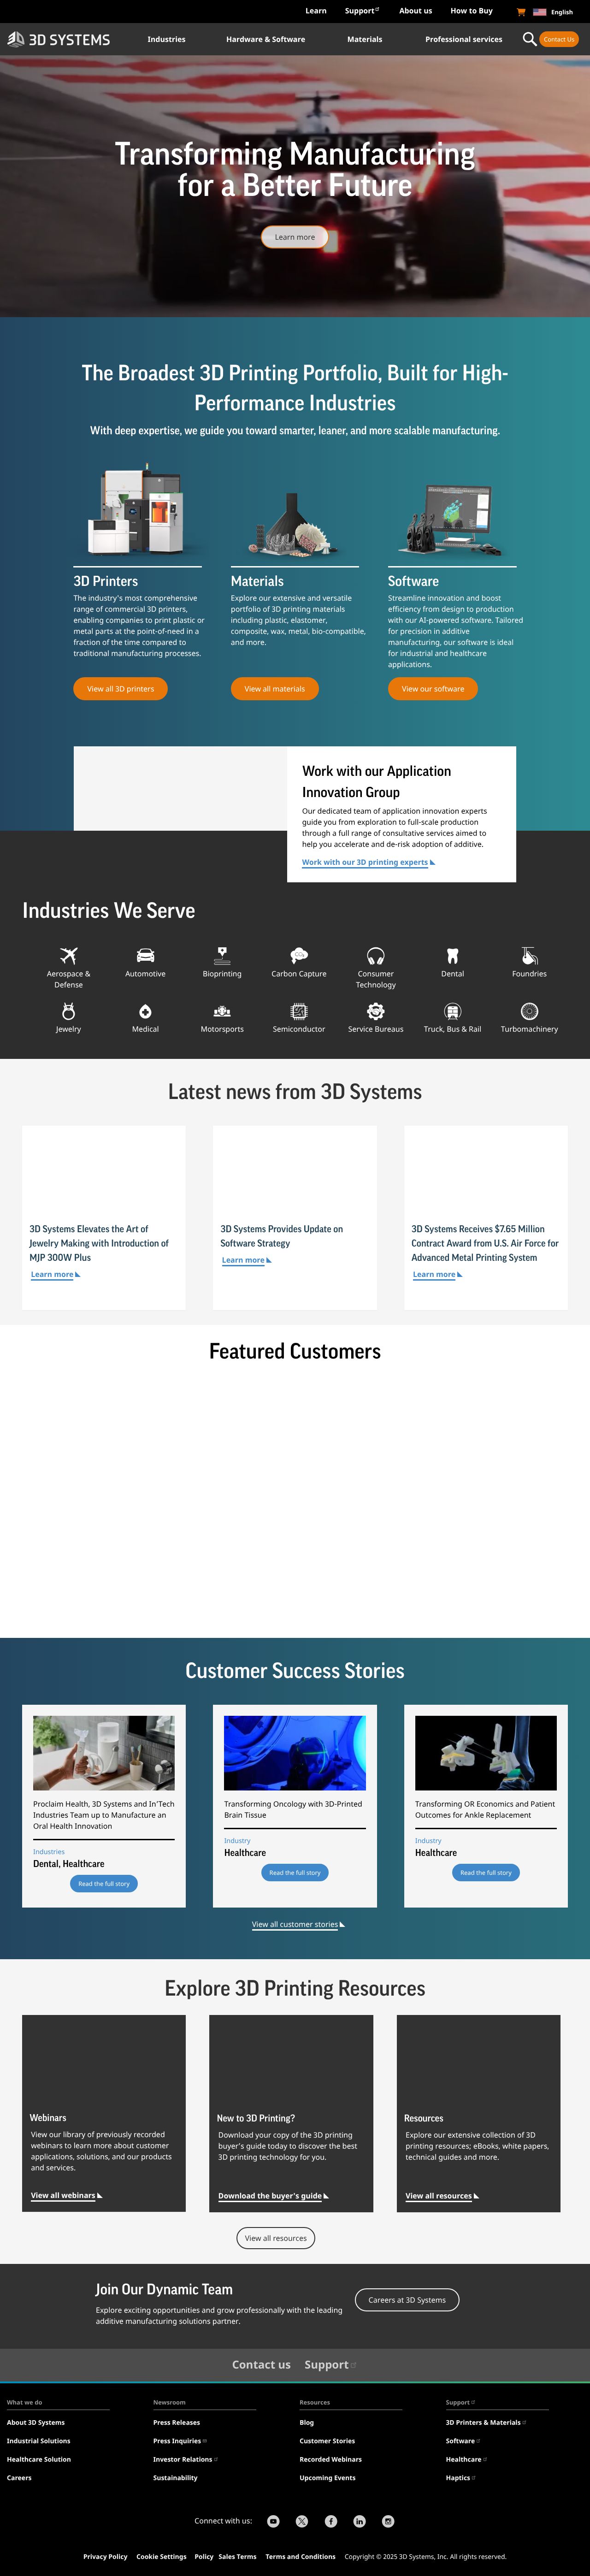Click the orange Contact Us button

pyautogui.click(x=559, y=39)
